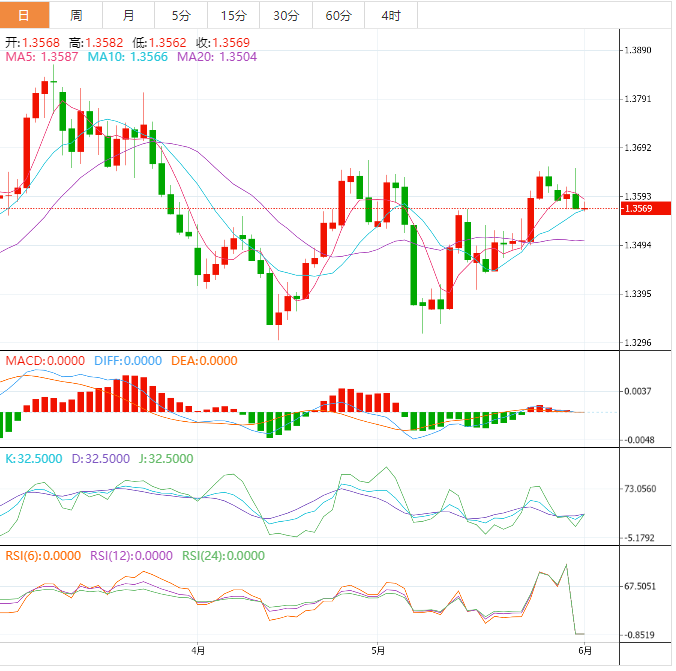Click the RSI(24) indicator label
The width and height of the screenshot is (676, 671).
[x=223, y=556]
